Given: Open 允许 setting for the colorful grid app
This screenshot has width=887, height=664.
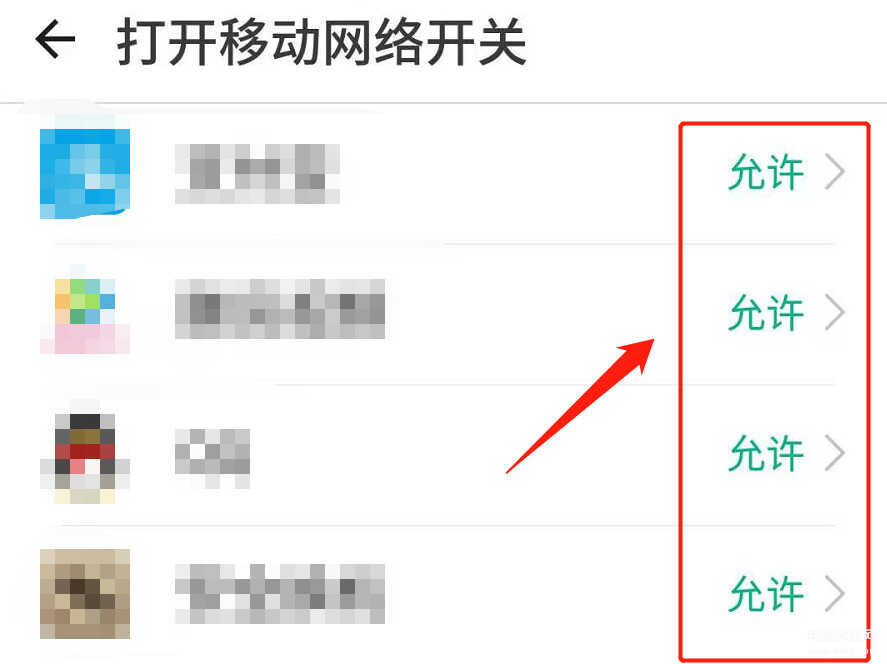Looking at the screenshot, I should coord(766,312).
